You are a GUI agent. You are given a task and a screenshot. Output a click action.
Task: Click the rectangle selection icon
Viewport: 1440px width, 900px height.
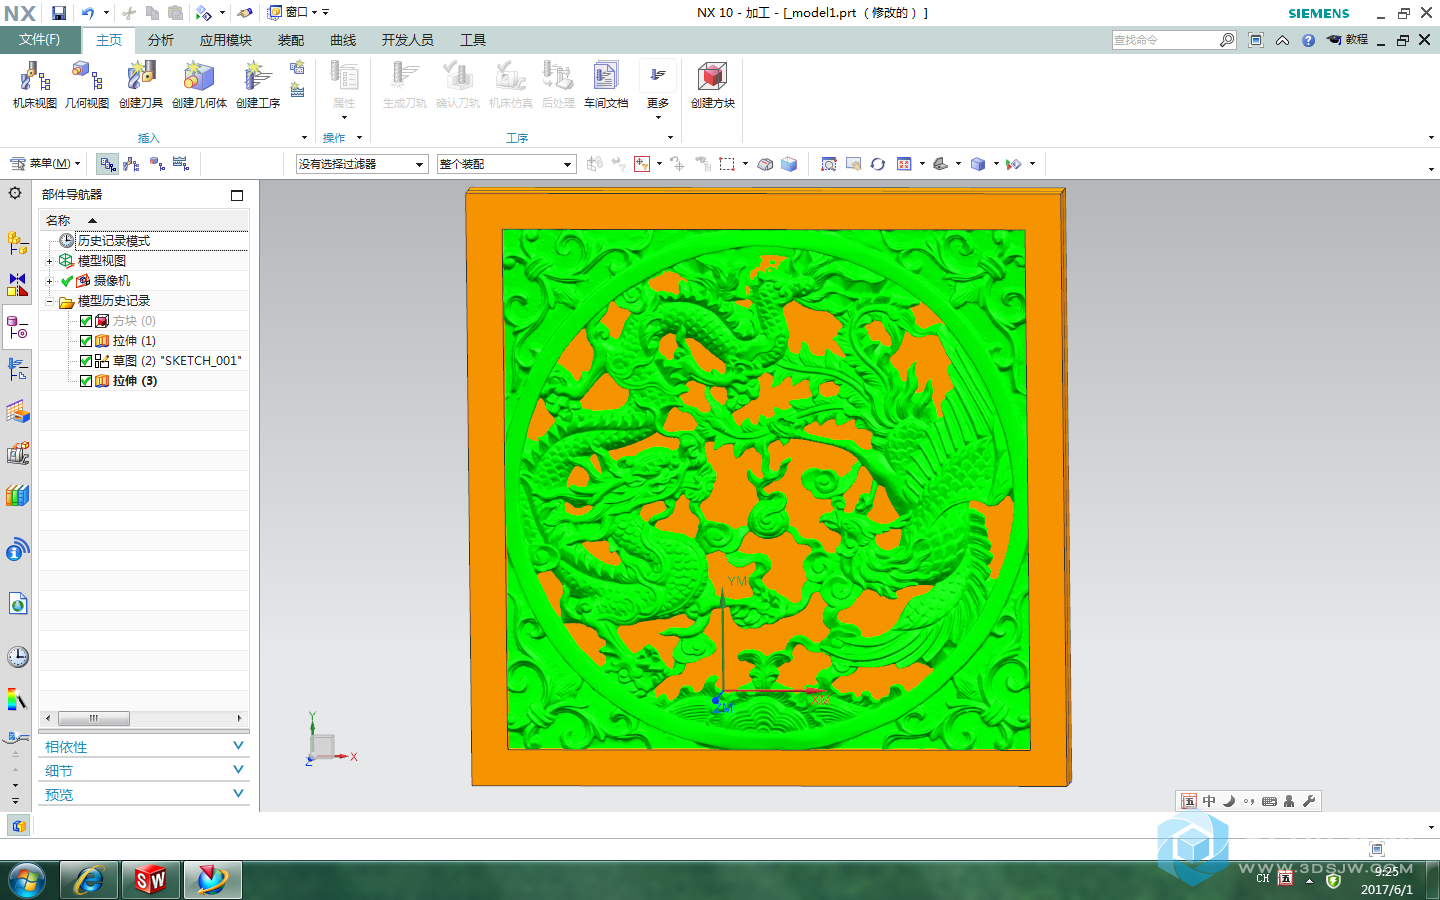point(727,164)
